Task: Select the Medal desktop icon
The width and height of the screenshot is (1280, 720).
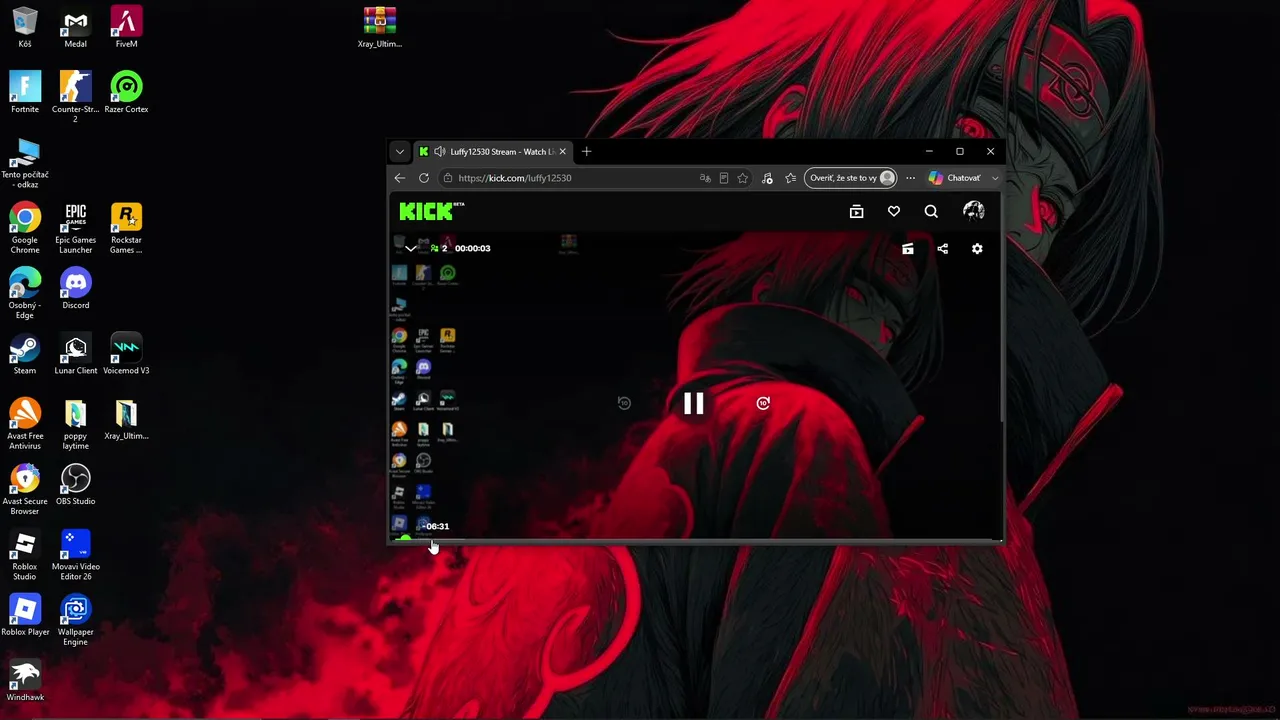Action: [x=76, y=28]
